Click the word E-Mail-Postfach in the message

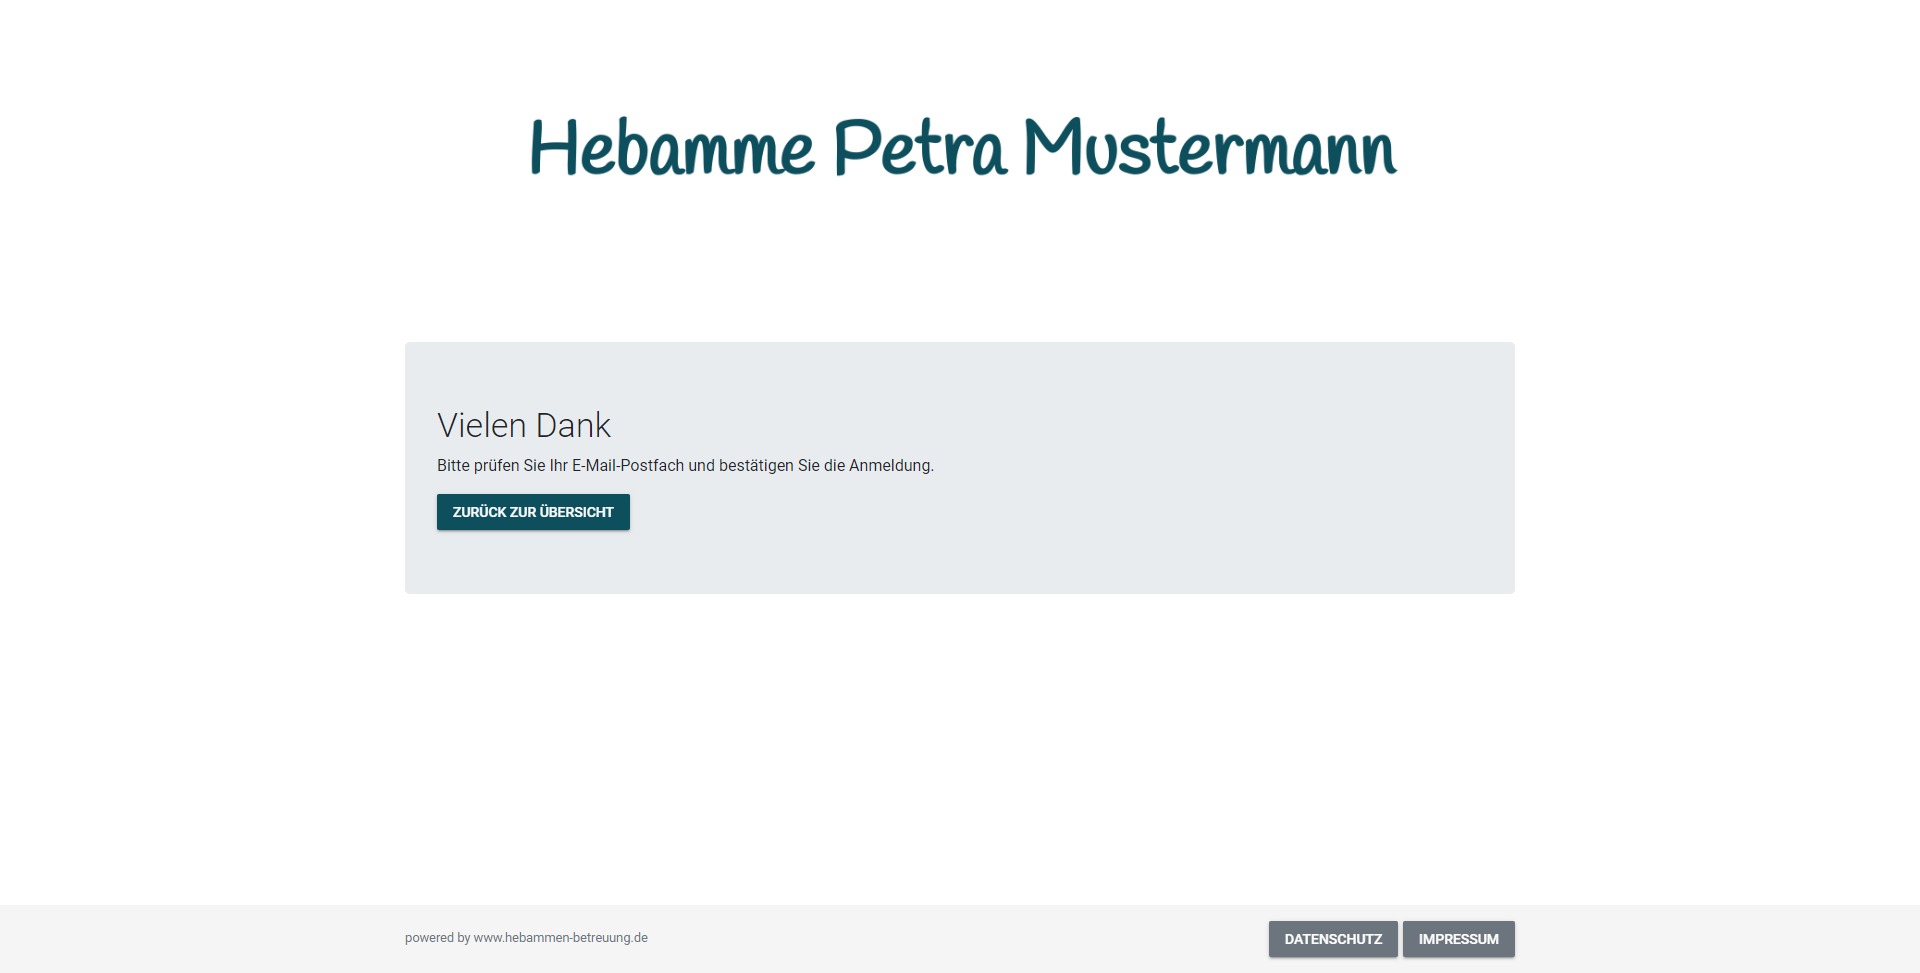pos(628,466)
